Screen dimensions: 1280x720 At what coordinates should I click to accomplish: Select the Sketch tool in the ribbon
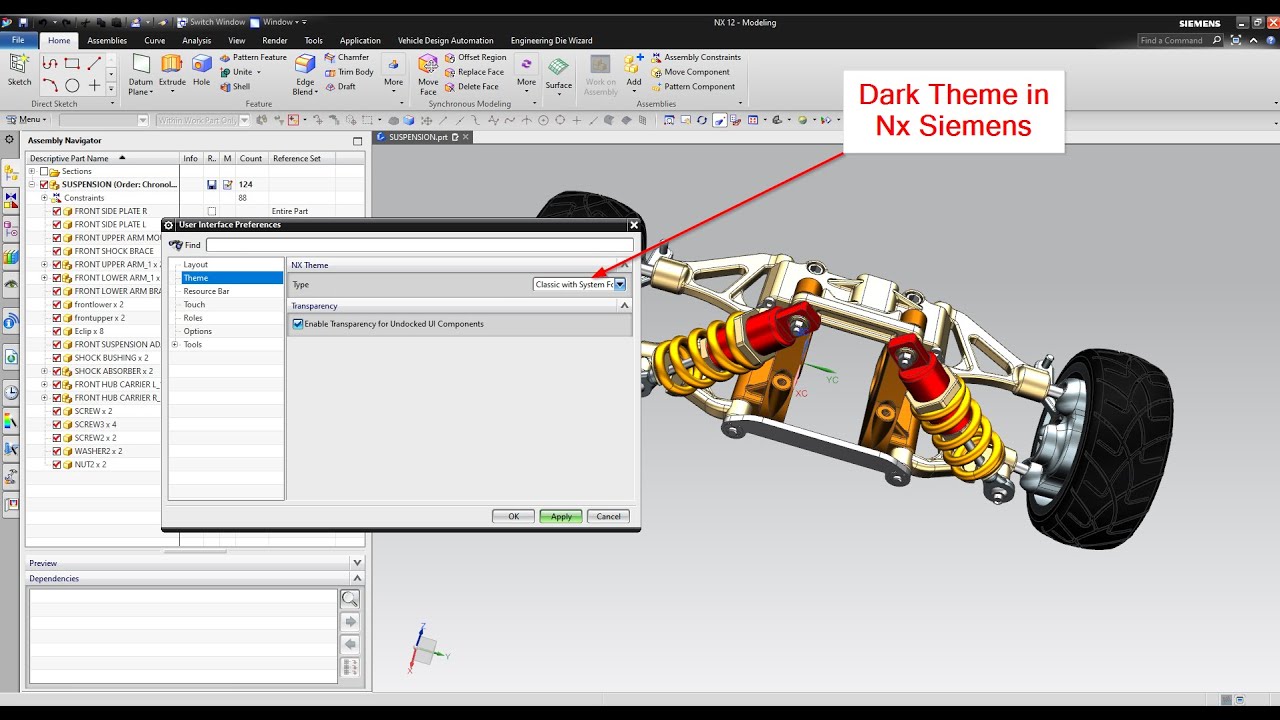point(19,70)
